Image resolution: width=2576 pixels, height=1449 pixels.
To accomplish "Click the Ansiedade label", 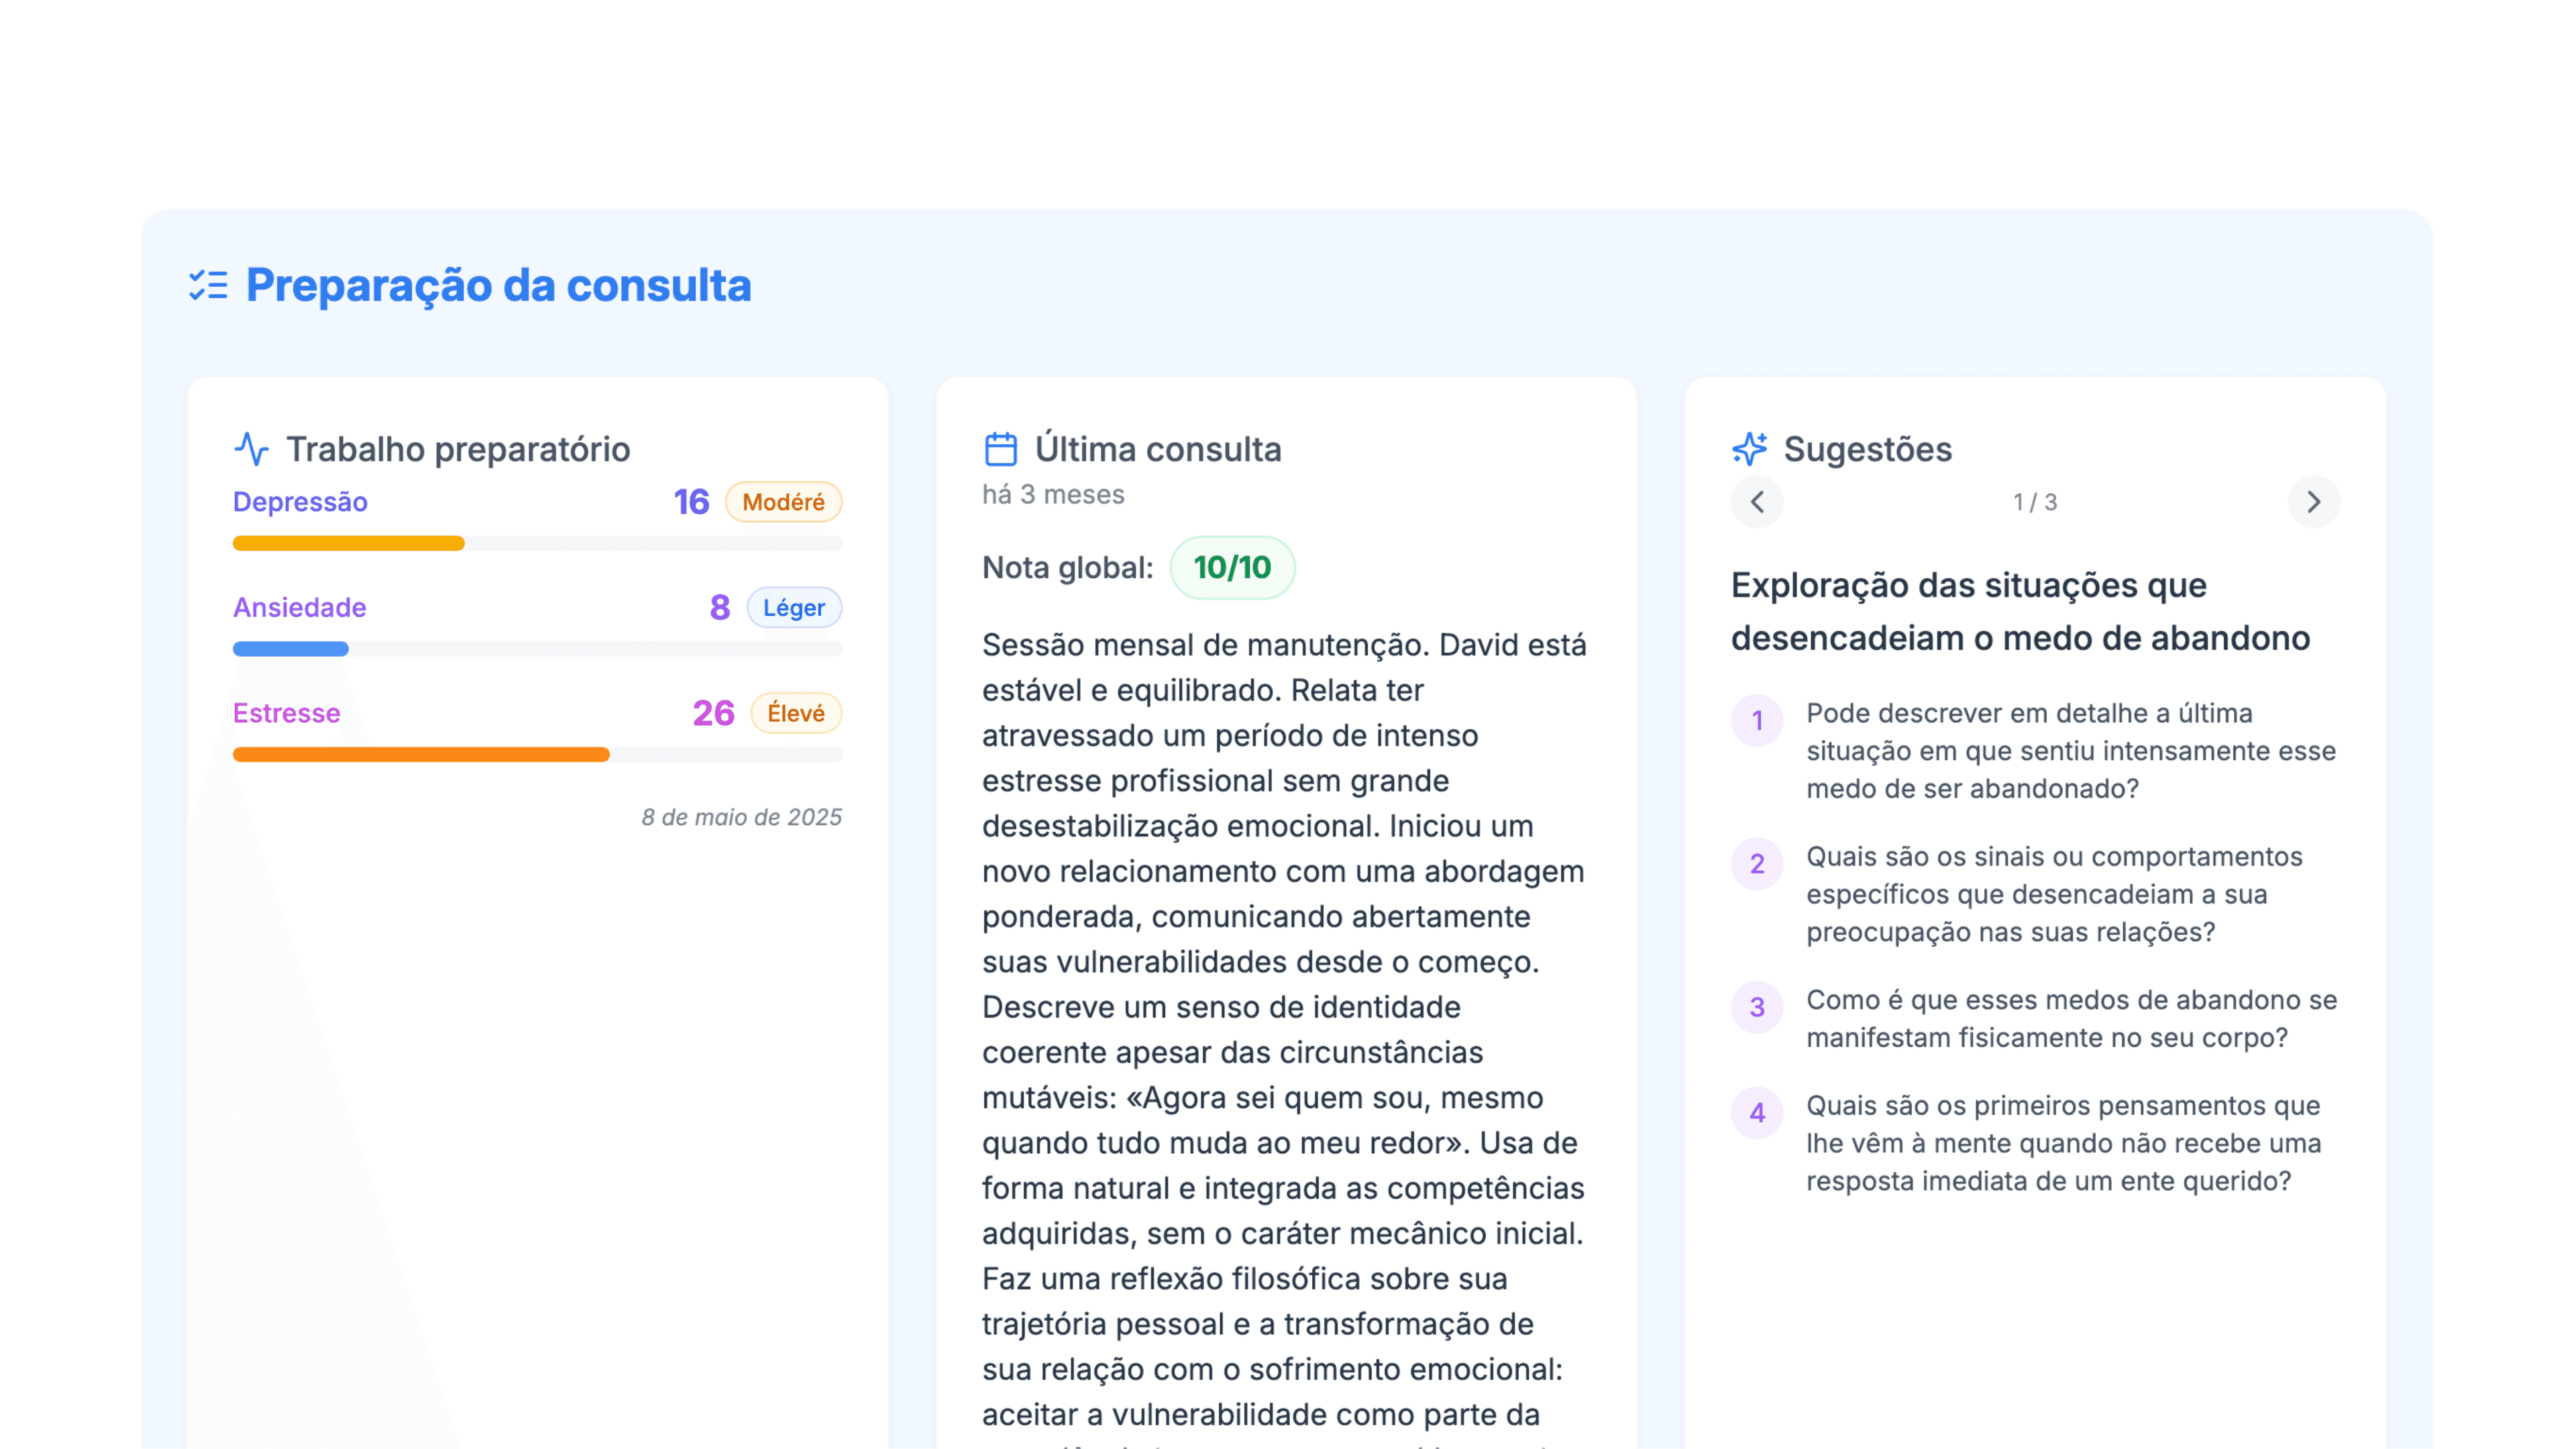I will point(299,608).
